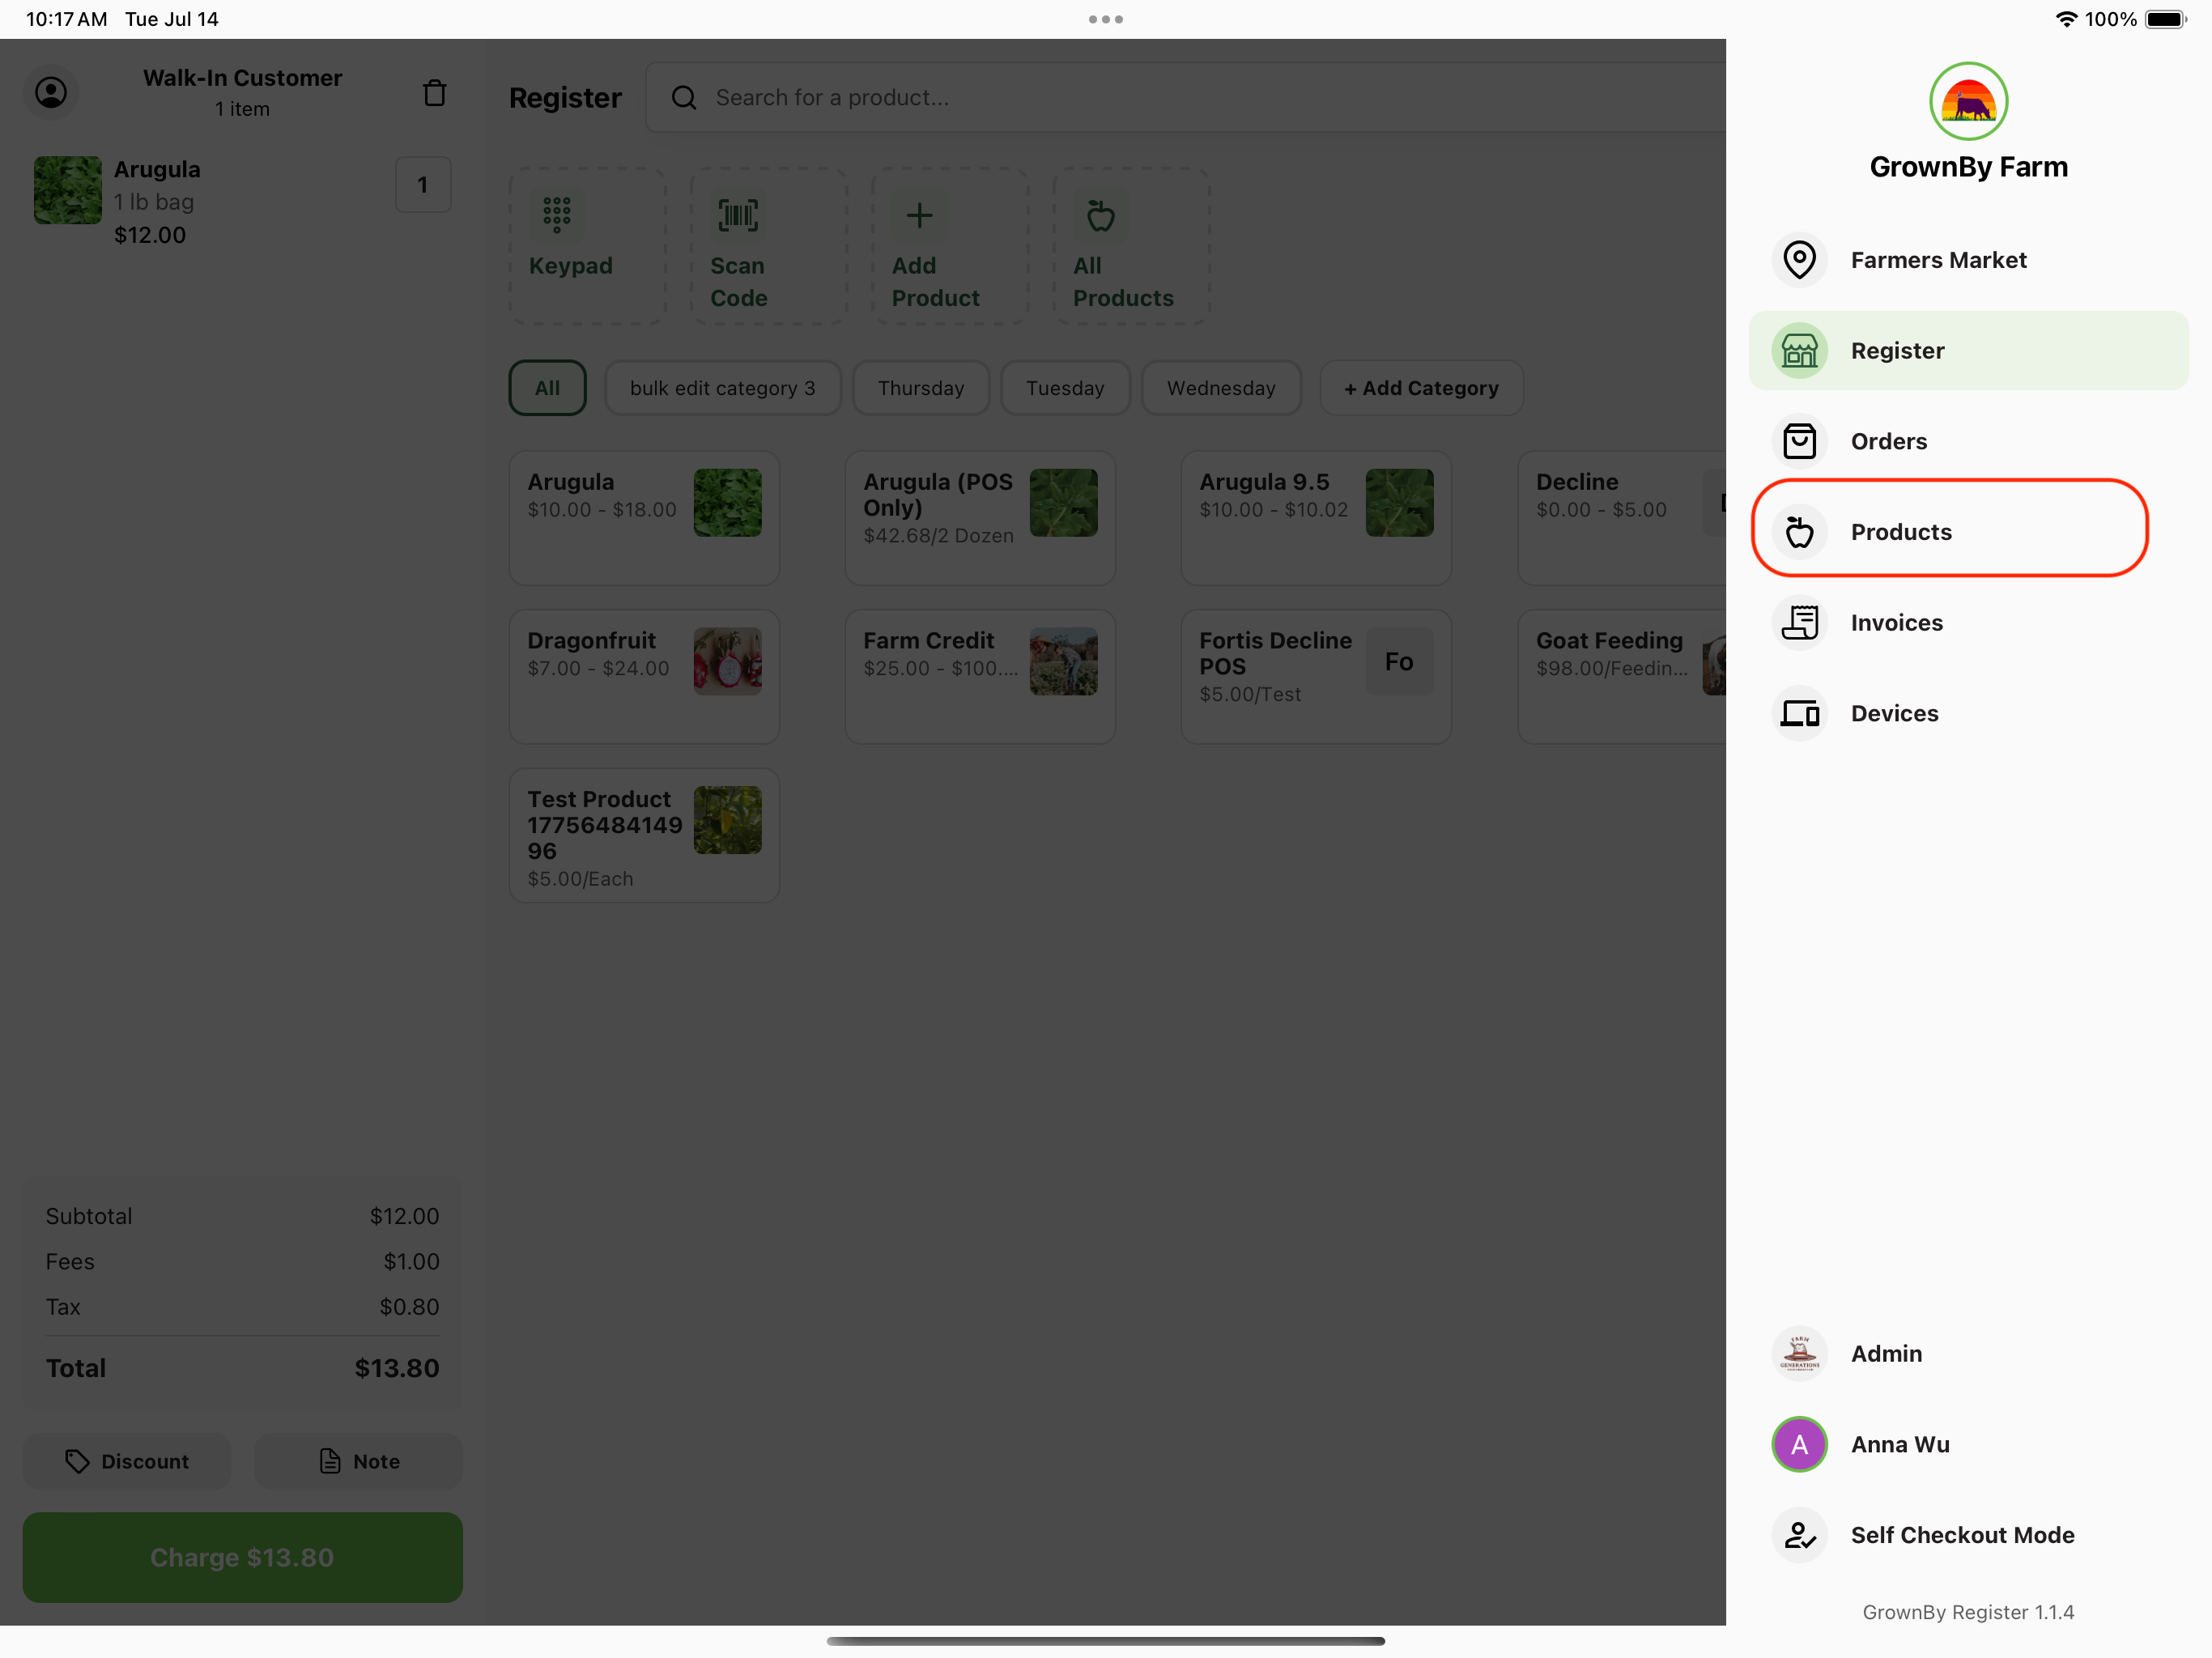
Task: Open the Scan Code barcode tile
Action: click(768, 246)
